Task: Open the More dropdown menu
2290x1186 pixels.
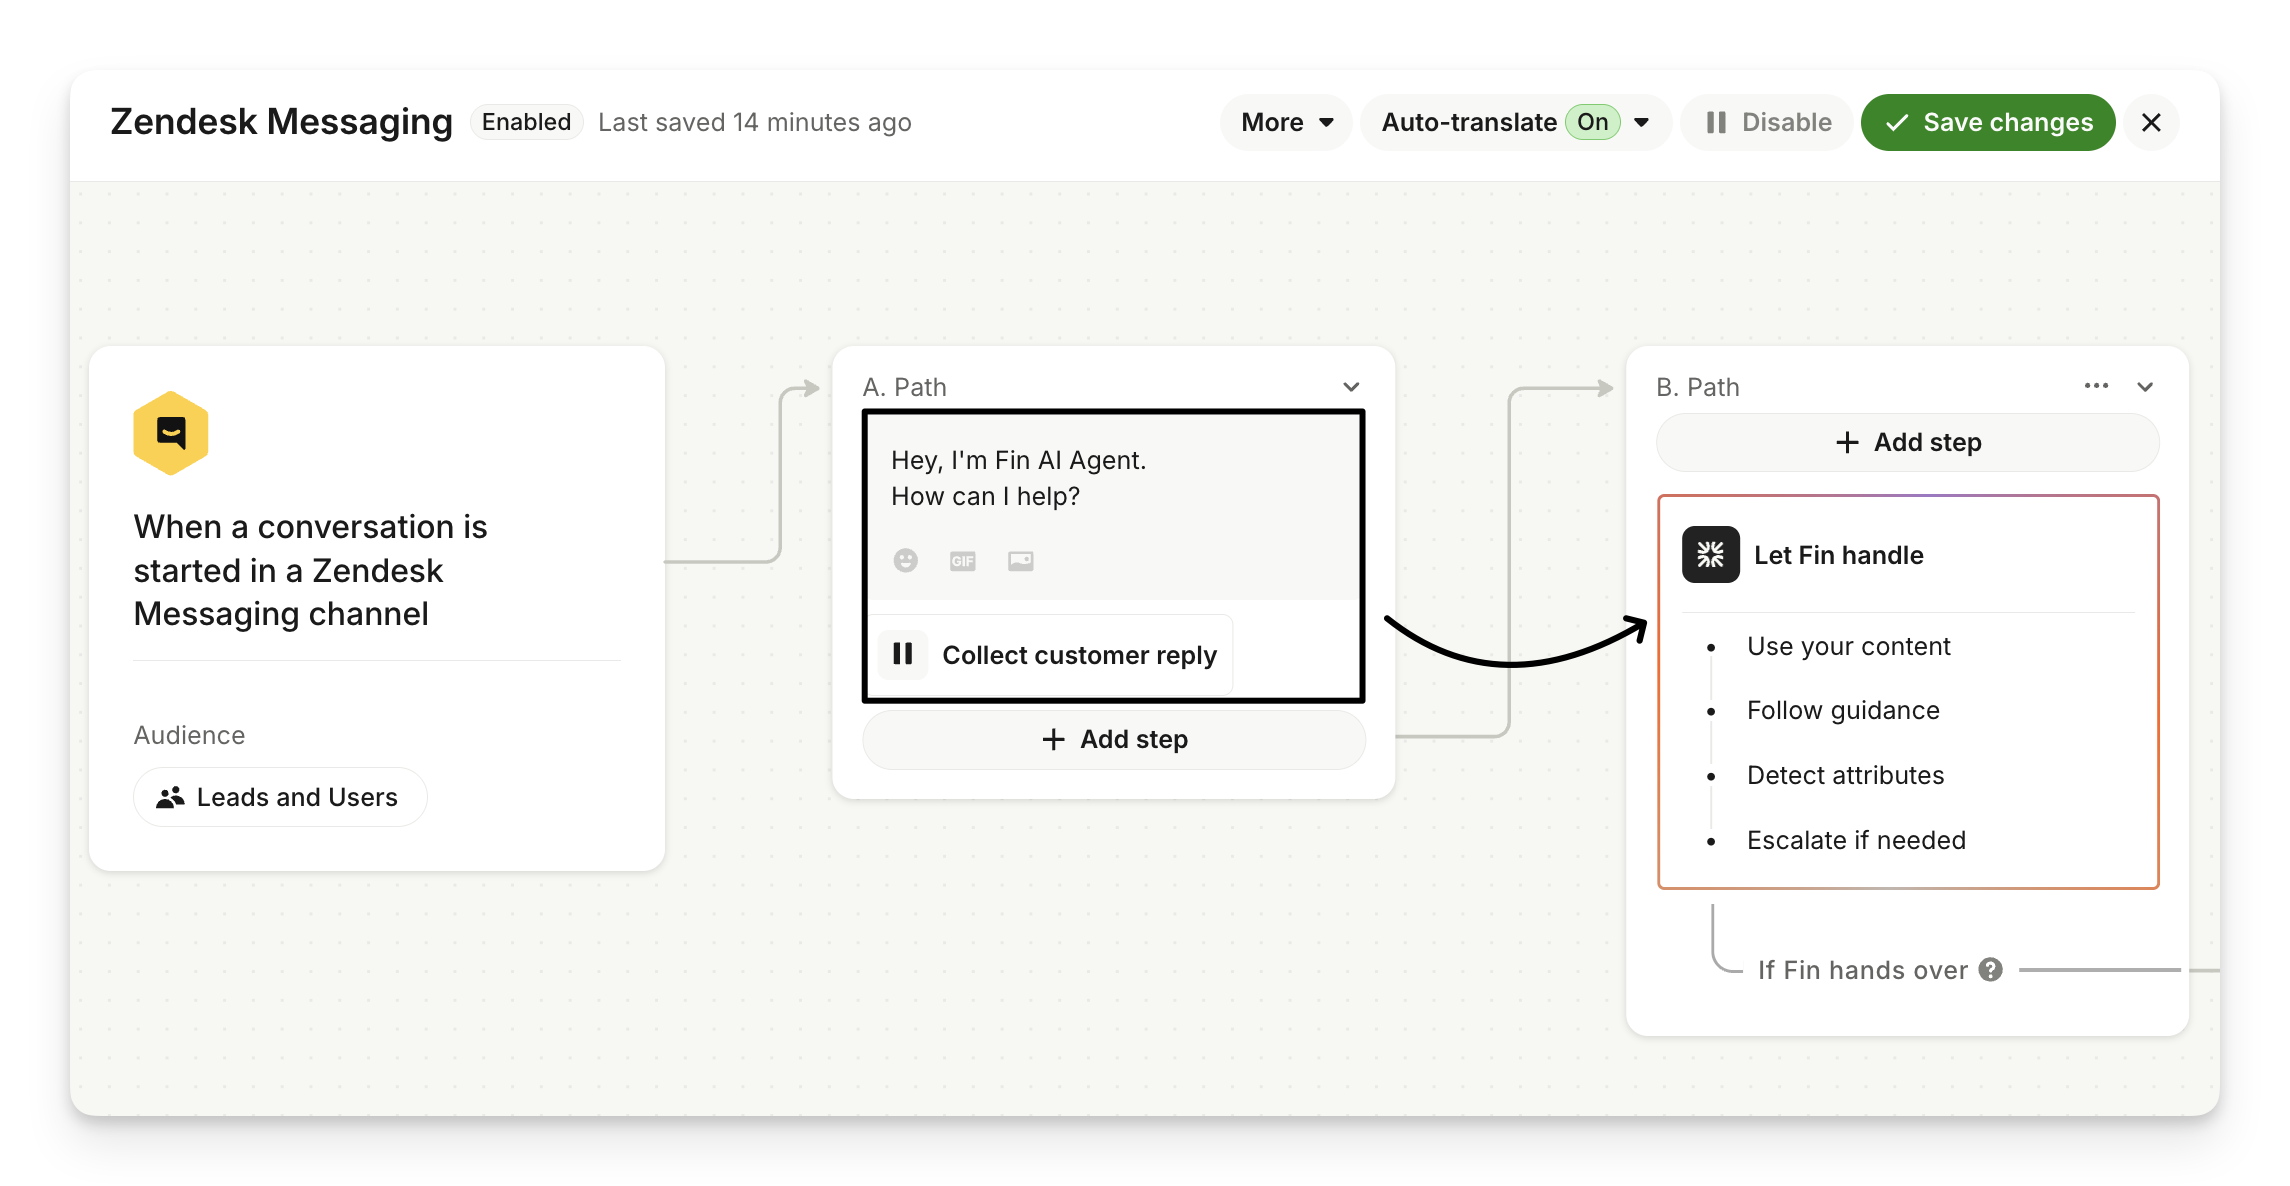Action: 1286,122
